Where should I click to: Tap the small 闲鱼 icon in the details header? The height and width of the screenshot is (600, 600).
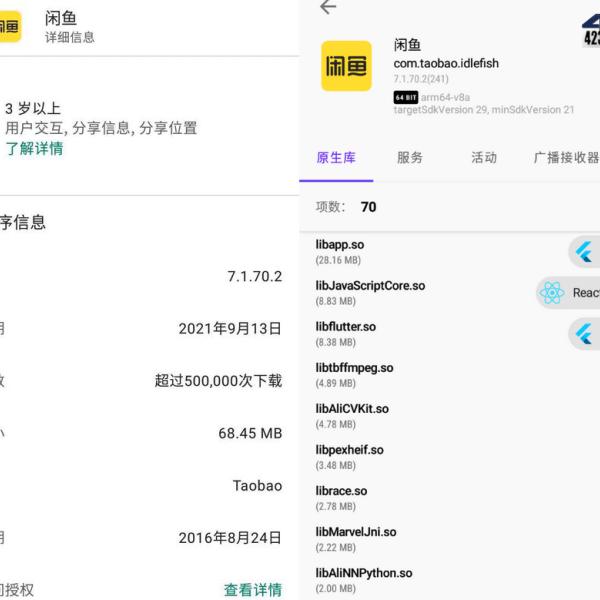(10, 26)
